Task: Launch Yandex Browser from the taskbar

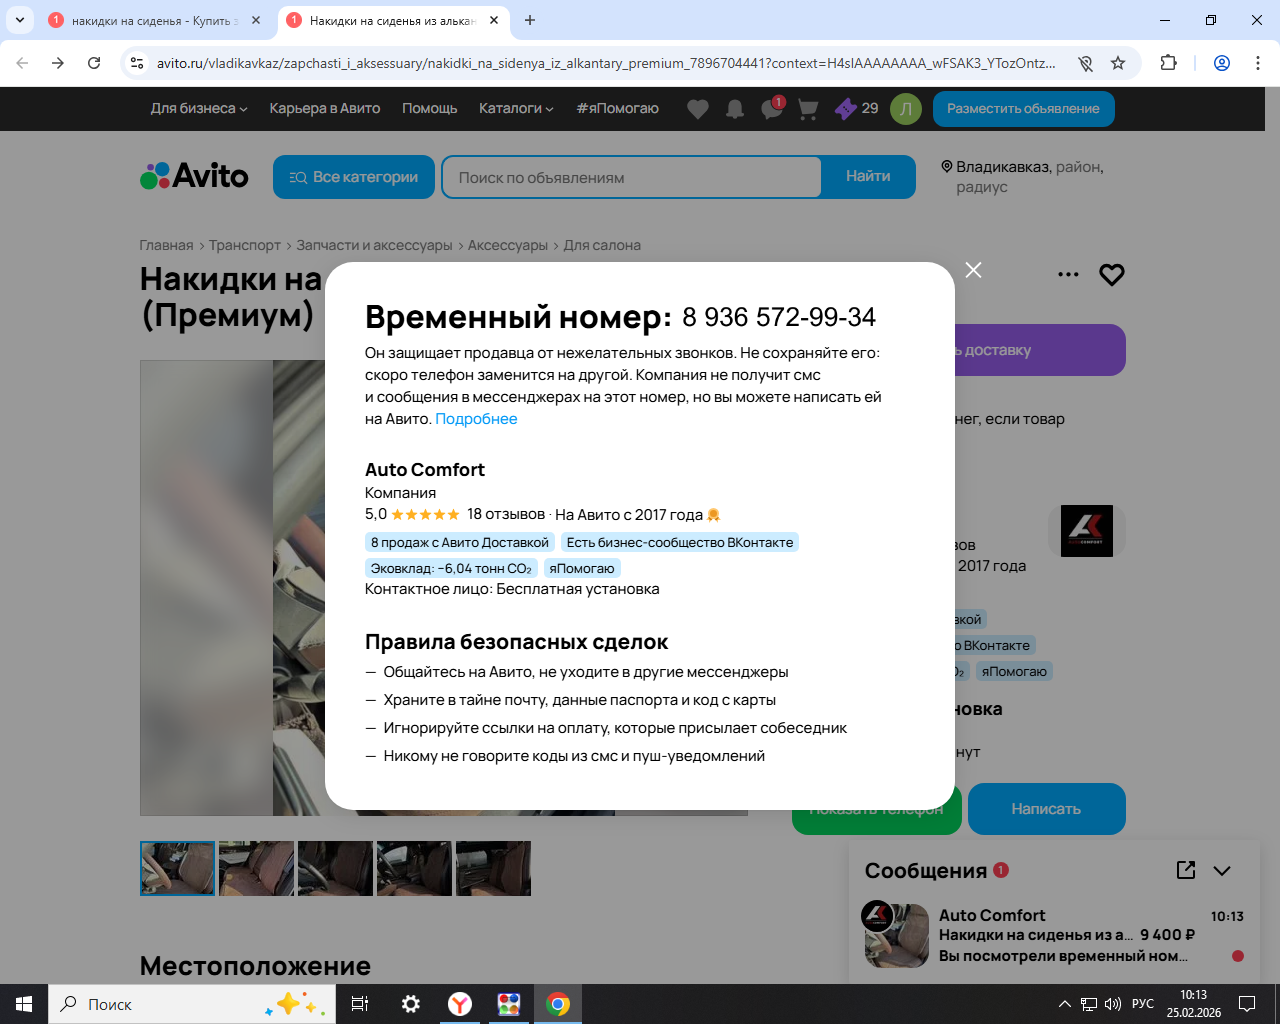Action: 460,1004
